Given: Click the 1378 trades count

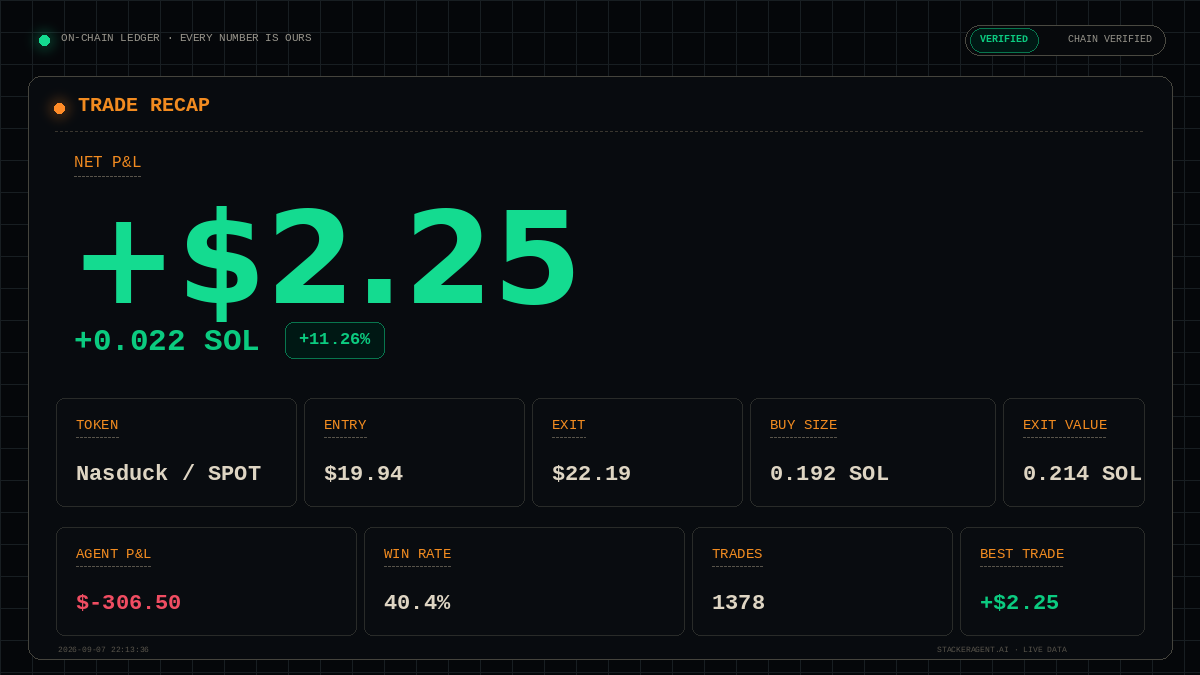Looking at the screenshot, I should [738, 603].
